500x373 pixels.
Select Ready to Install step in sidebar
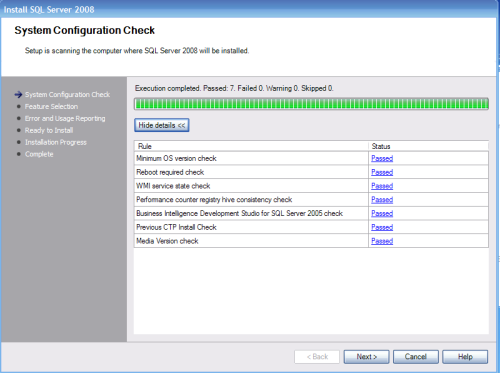coord(49,130)
